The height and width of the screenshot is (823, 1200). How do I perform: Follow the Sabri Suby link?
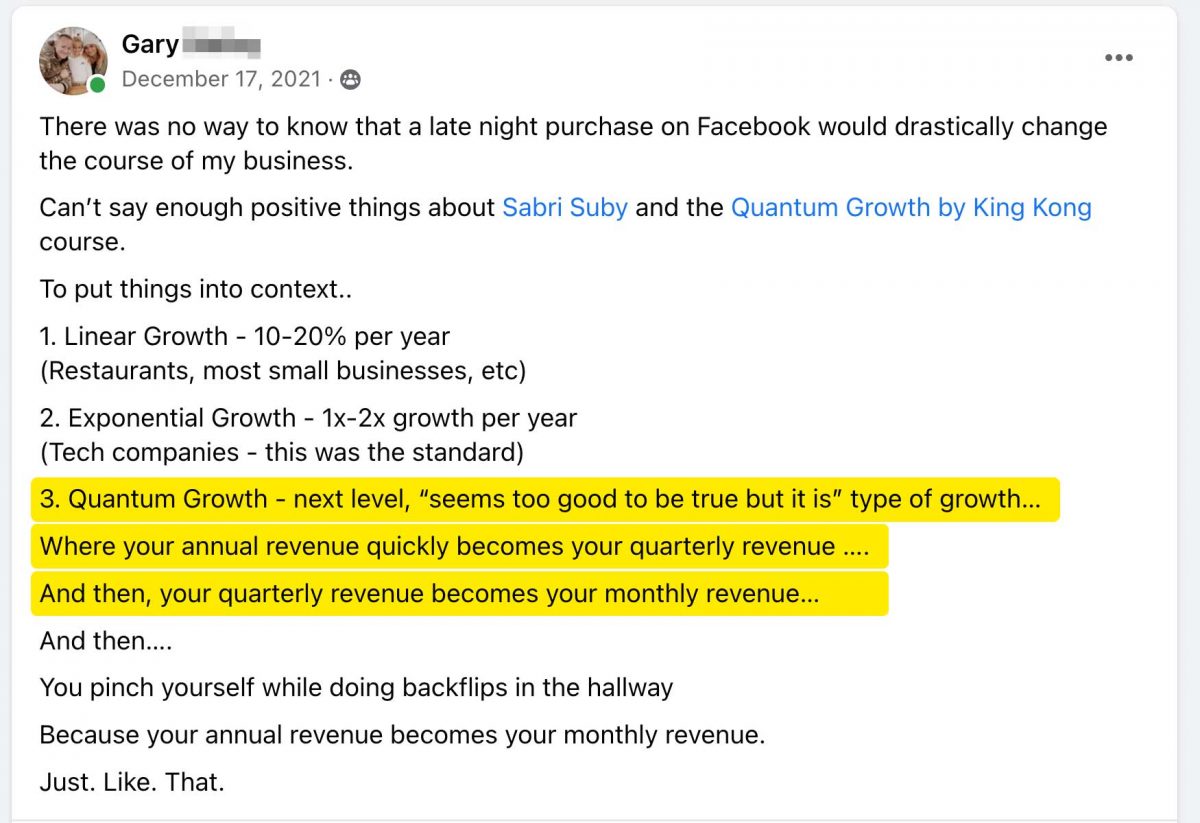pyautogui.click(x=565, y=208)
